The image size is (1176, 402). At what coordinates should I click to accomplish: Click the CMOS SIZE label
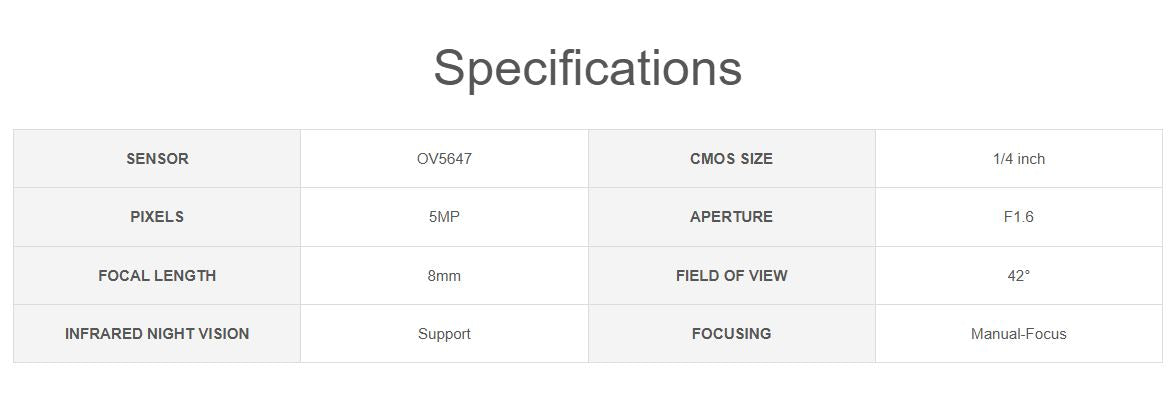tap(731, 159)
